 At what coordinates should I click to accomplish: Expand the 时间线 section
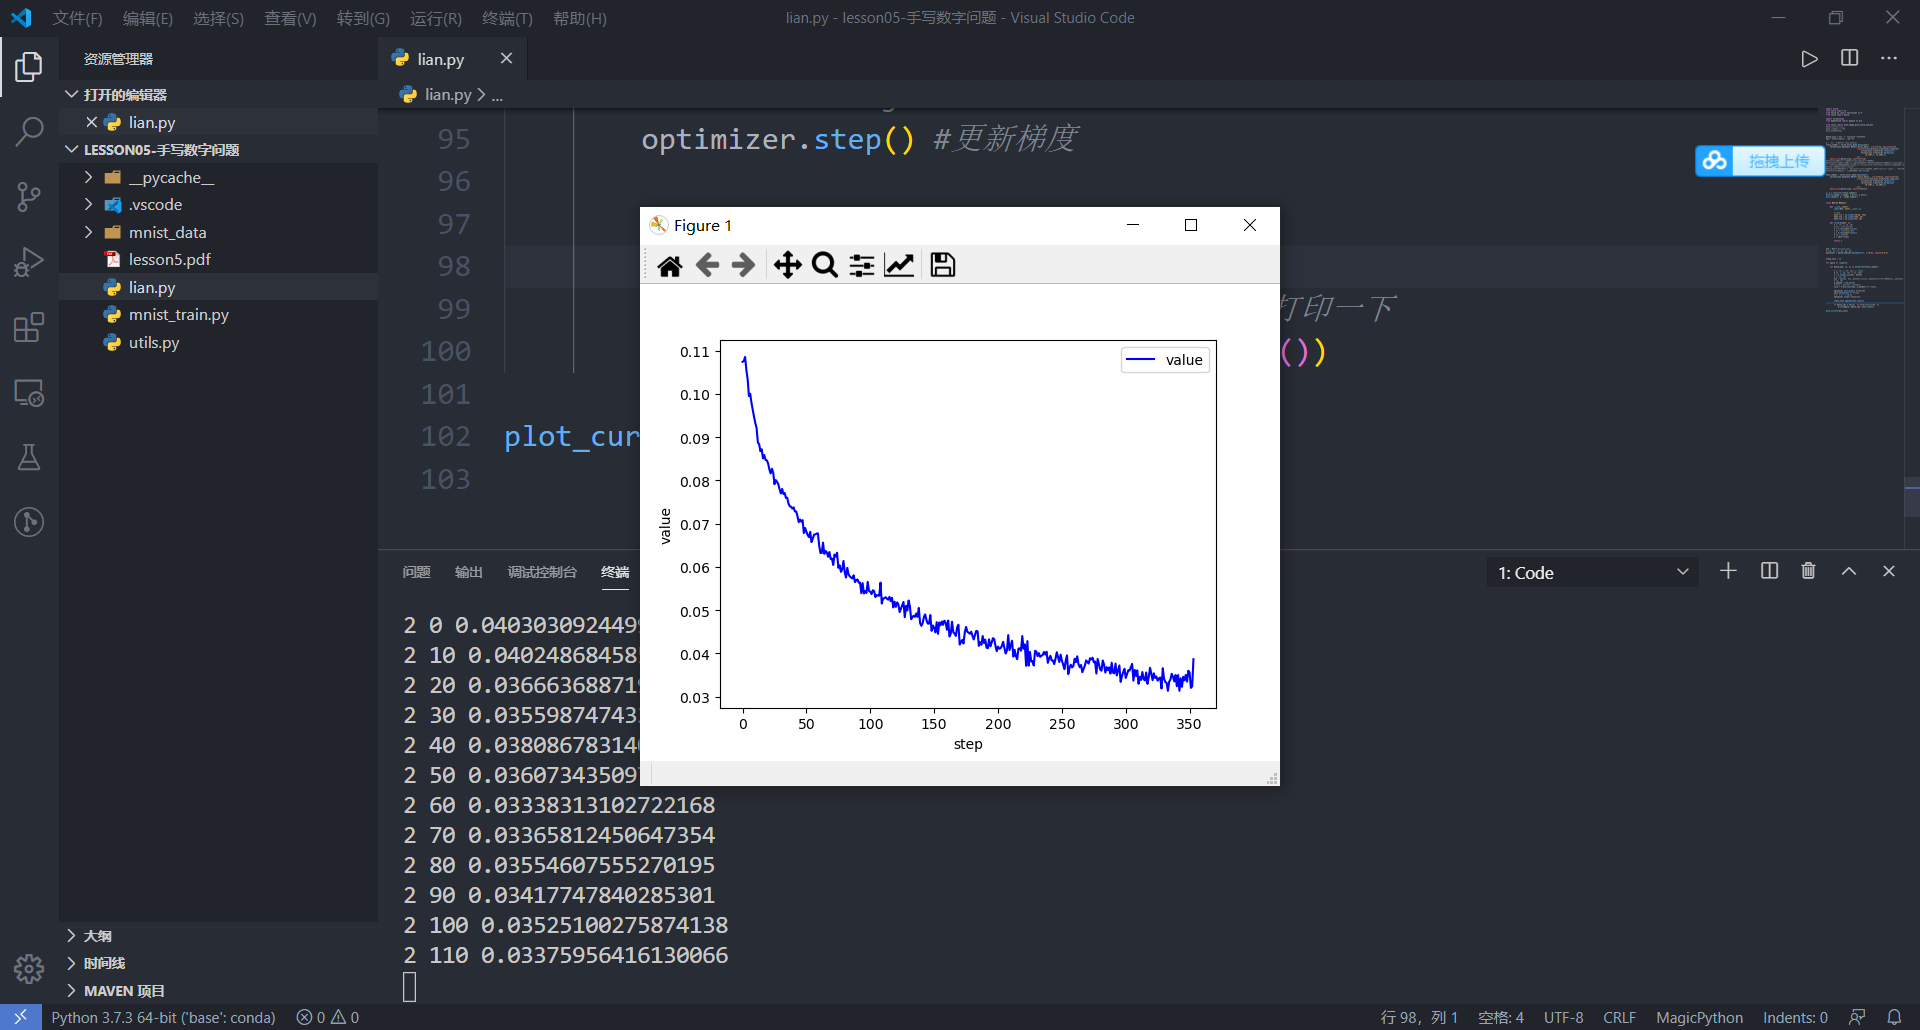pyautogui.click(x=104, y=962)
